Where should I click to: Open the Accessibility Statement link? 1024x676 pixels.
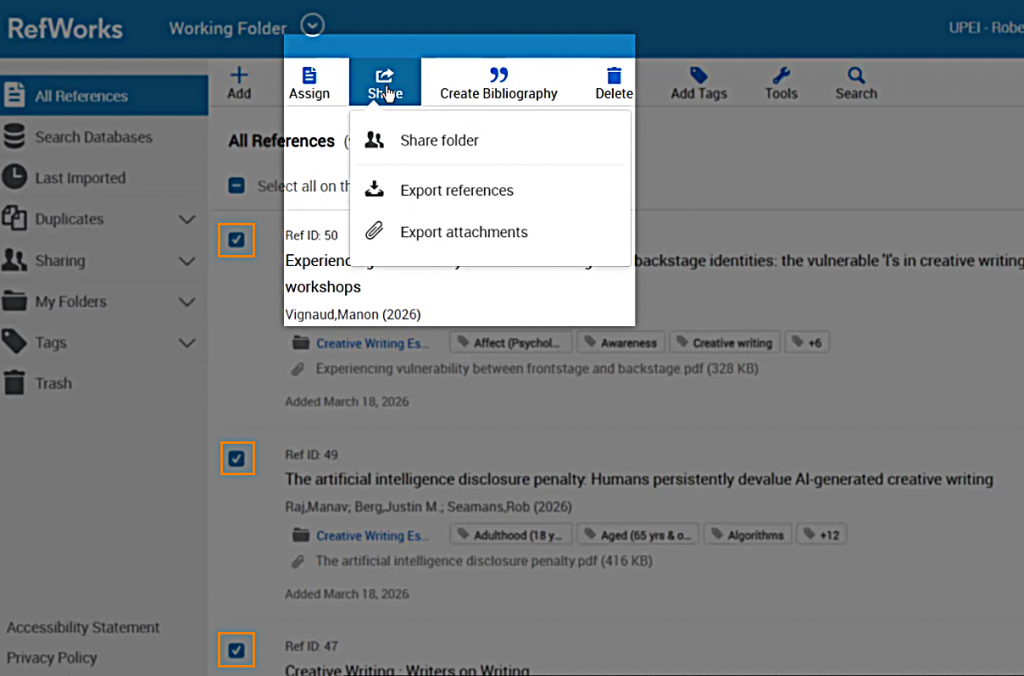(83, 627)
